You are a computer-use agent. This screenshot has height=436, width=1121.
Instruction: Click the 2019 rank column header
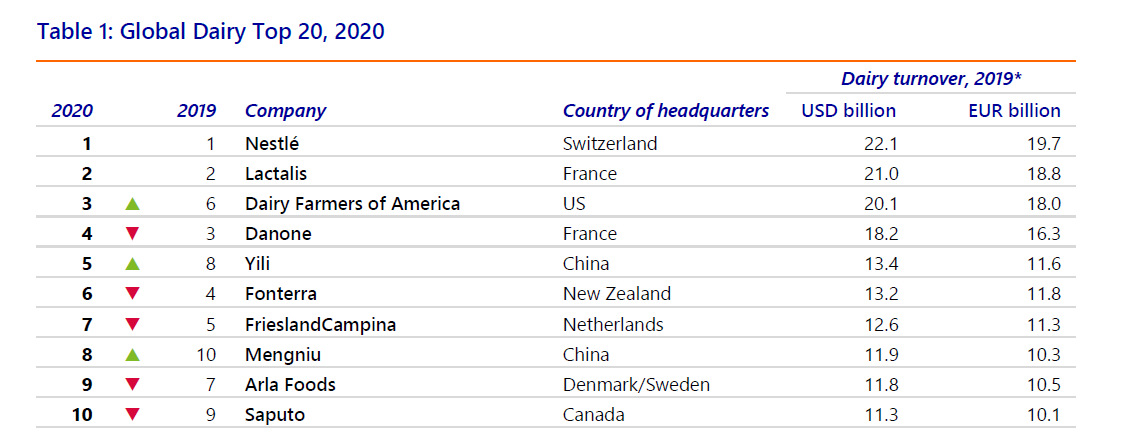click(196, 111)
